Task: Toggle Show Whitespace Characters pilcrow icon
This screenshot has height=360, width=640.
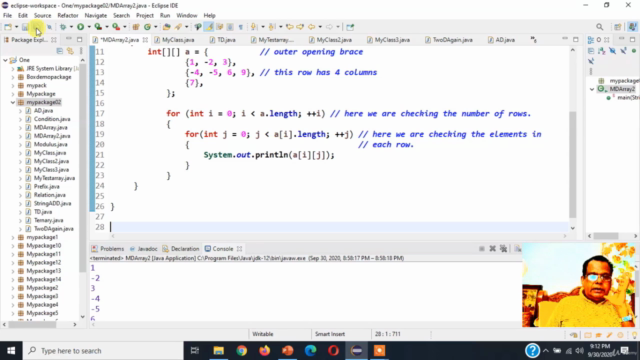Action: [x=241, y=27]
